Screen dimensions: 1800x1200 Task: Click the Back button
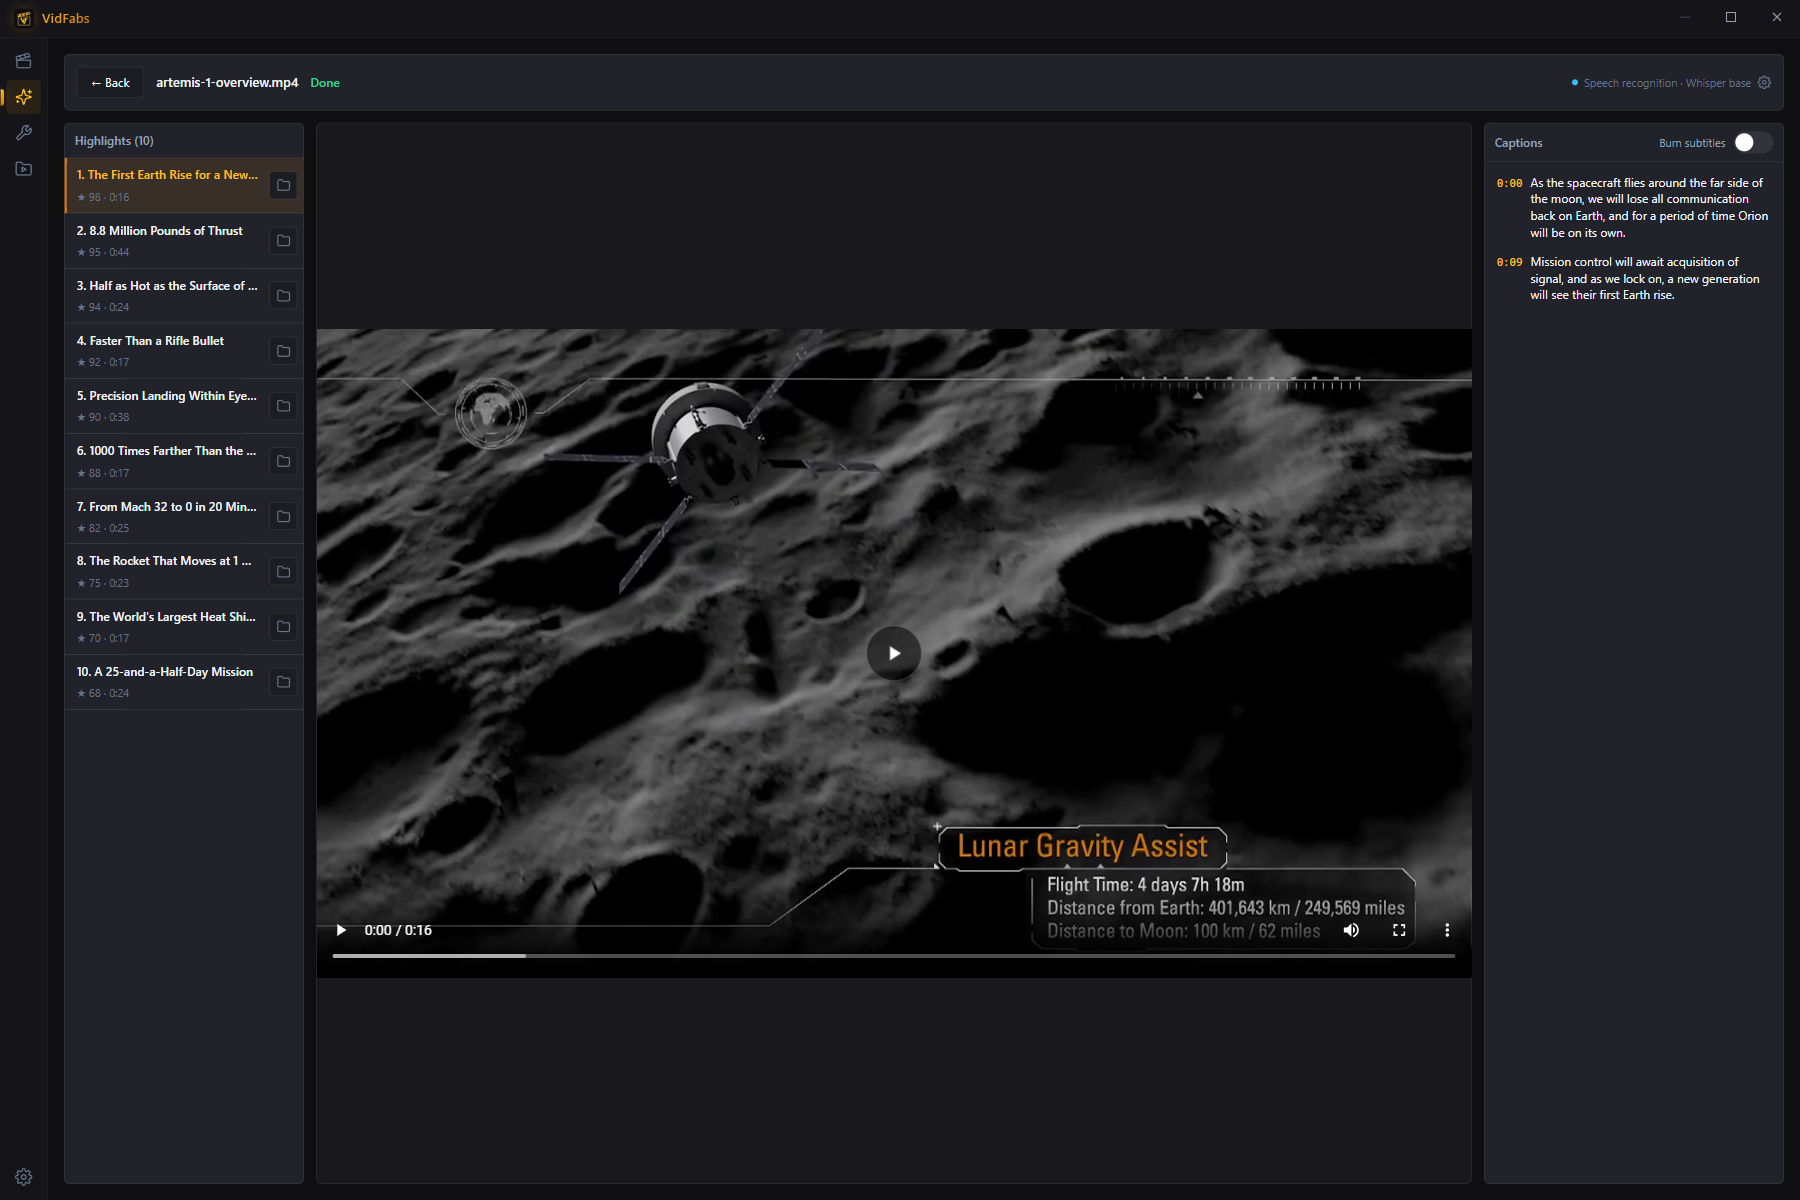(x=110, y=83)
